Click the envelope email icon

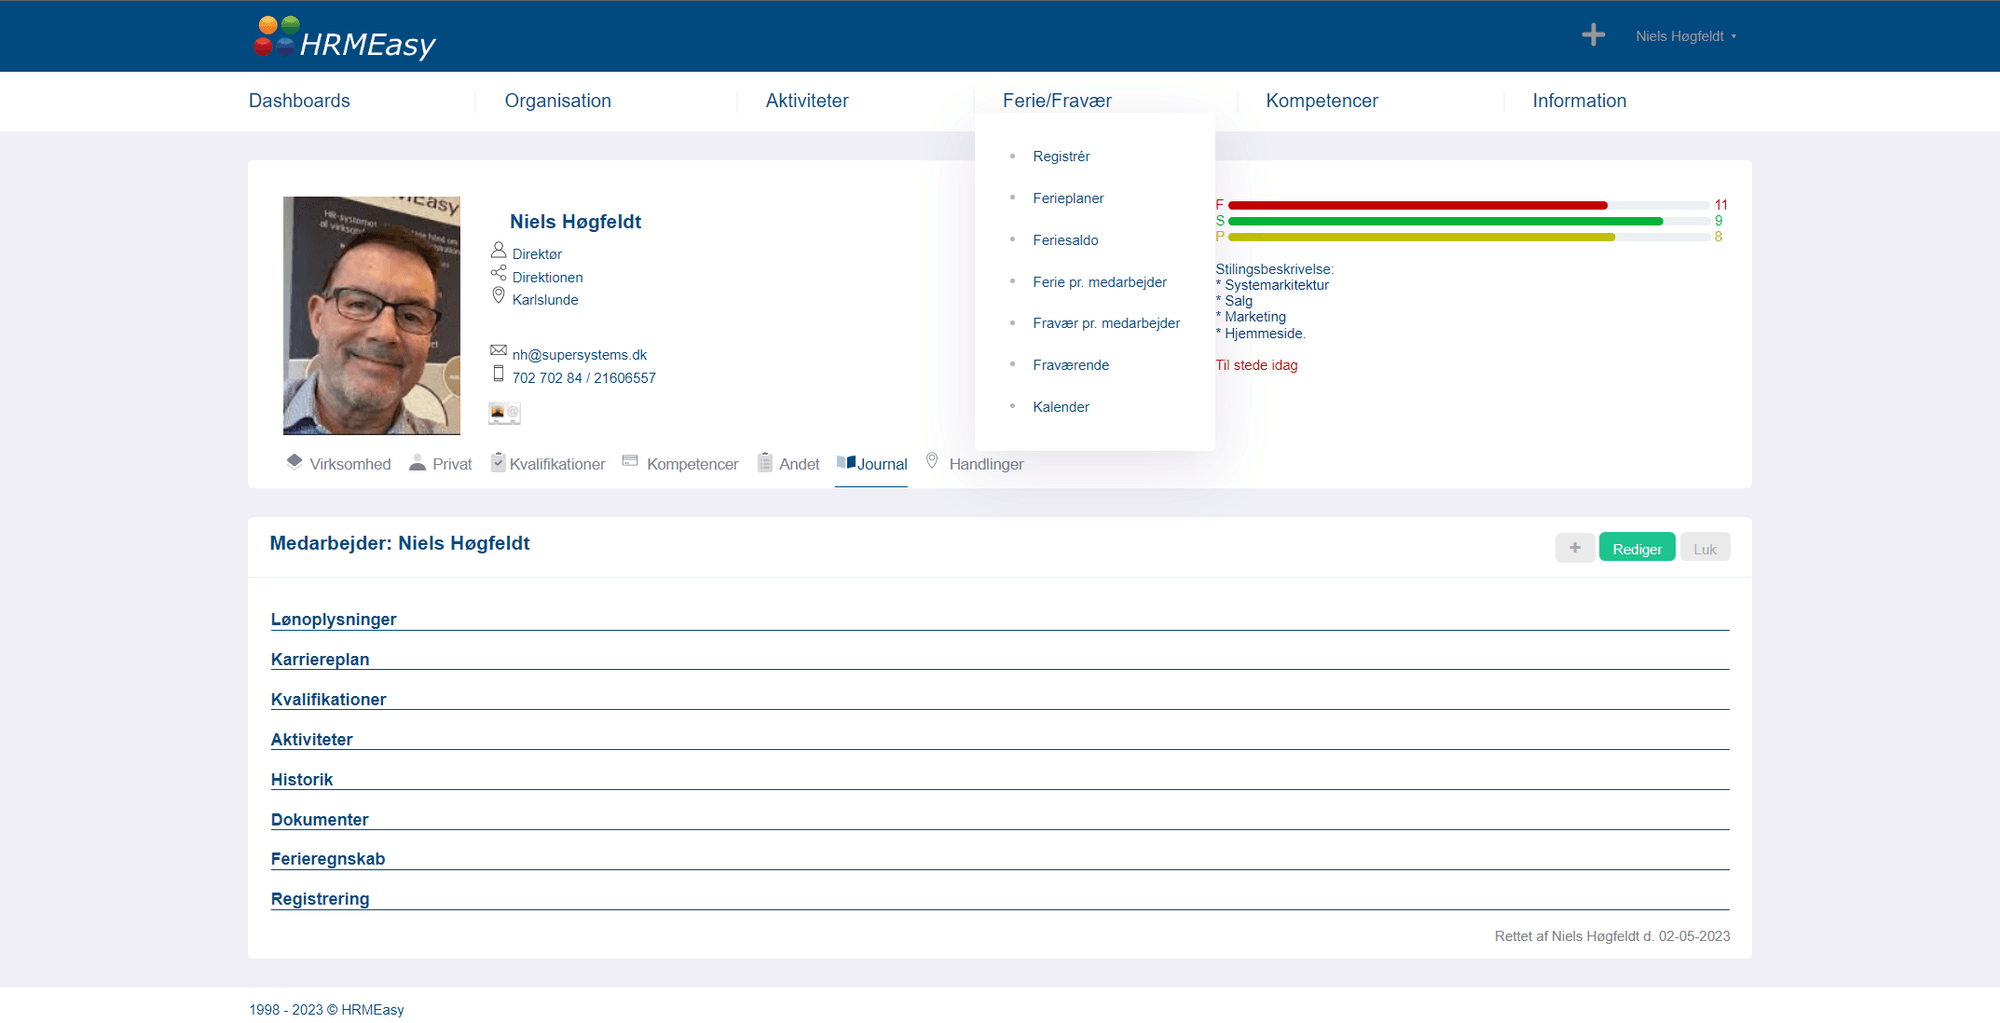coord(498,350)
